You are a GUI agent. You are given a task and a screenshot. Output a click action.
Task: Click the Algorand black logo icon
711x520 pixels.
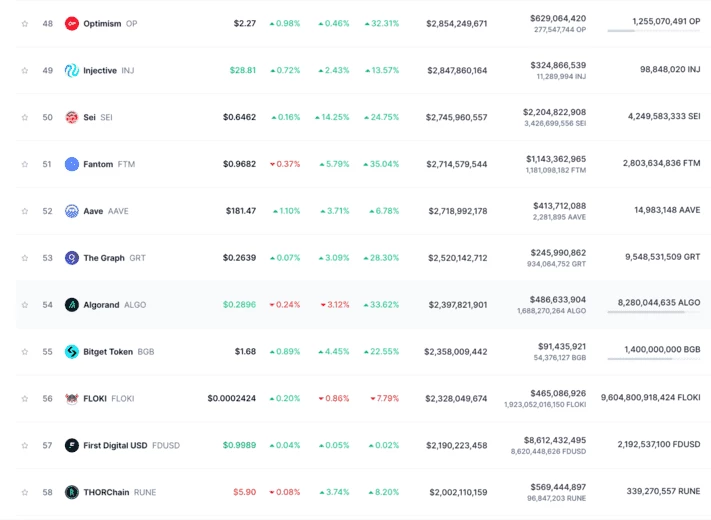click(x=72, y=305)
